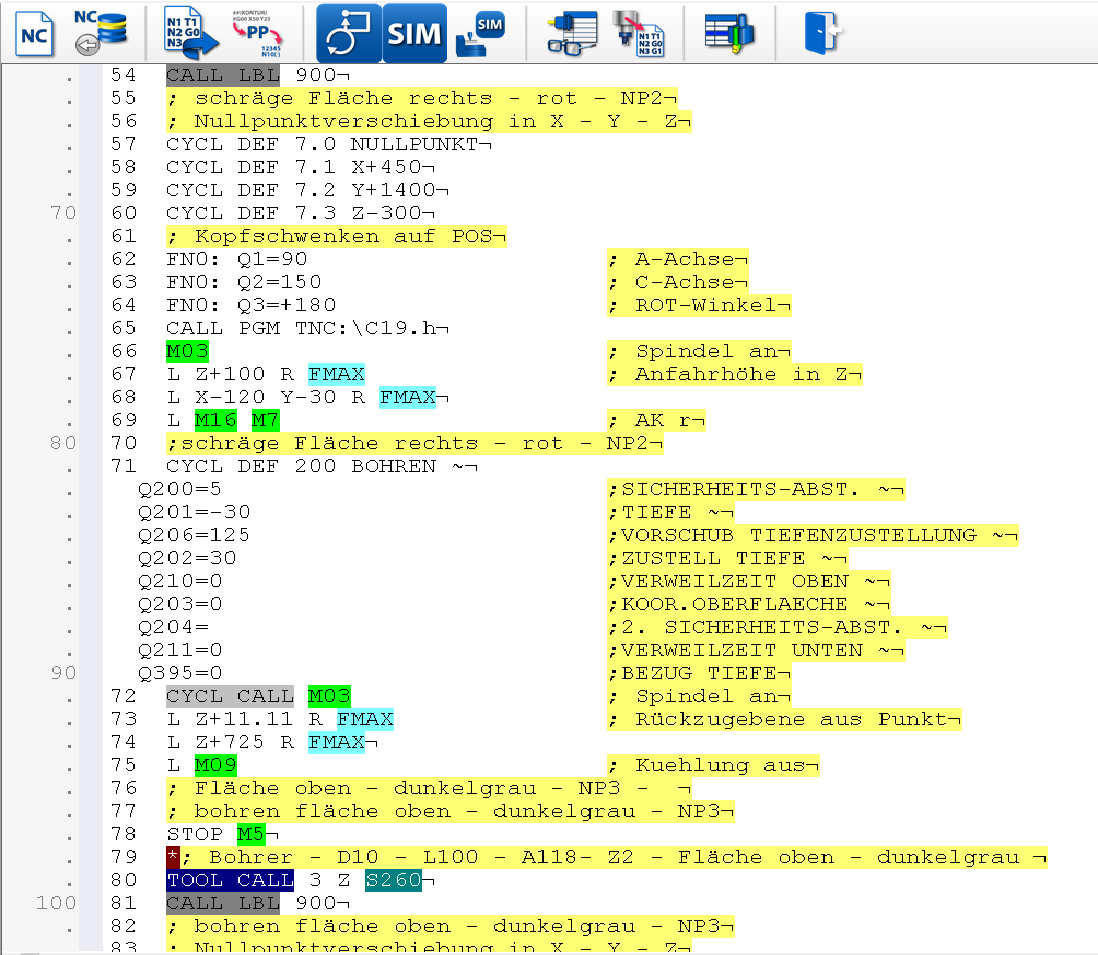Click the green M09 code
The image size is (1098, 955).
coord(216,765)
